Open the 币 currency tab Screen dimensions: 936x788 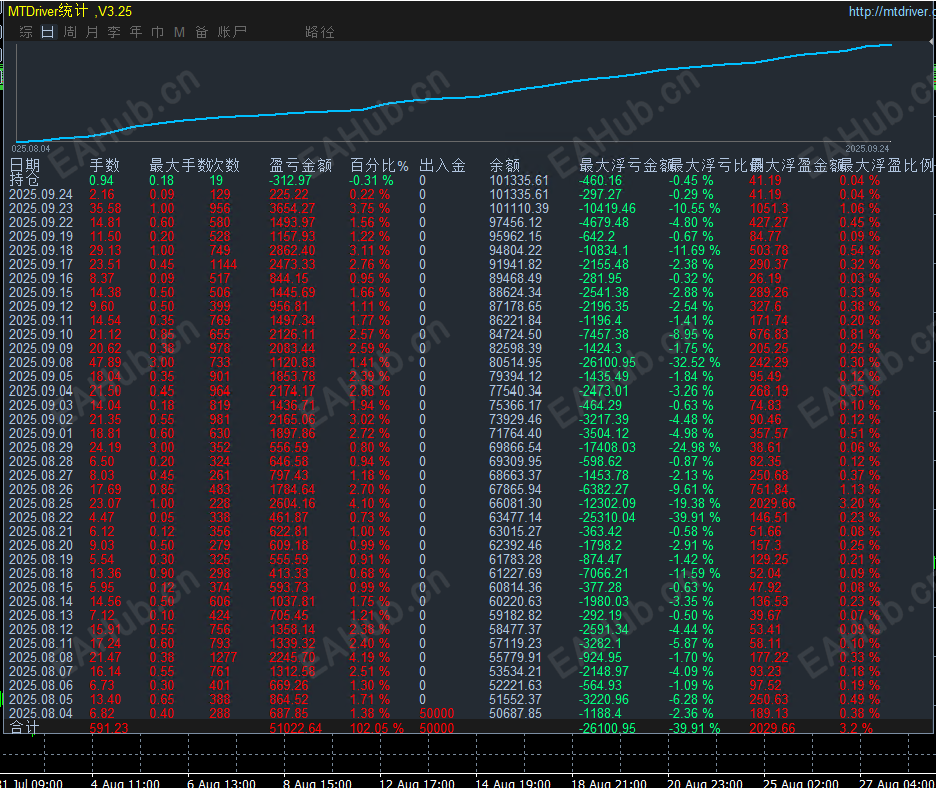158,32
